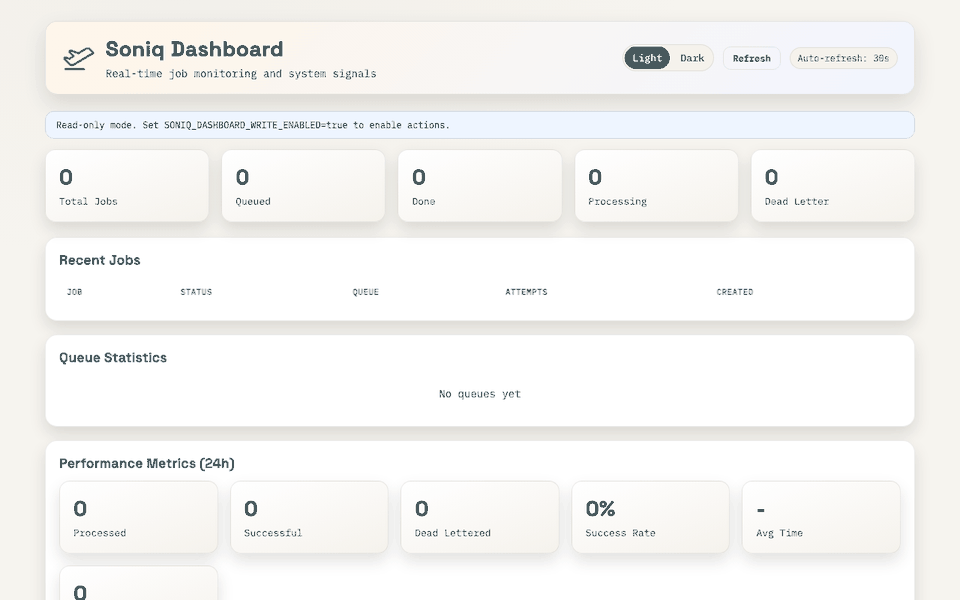This screenshot has height=600, width=960.
Task: Click the QUEUE column header
Action: (x=366, y=292)
